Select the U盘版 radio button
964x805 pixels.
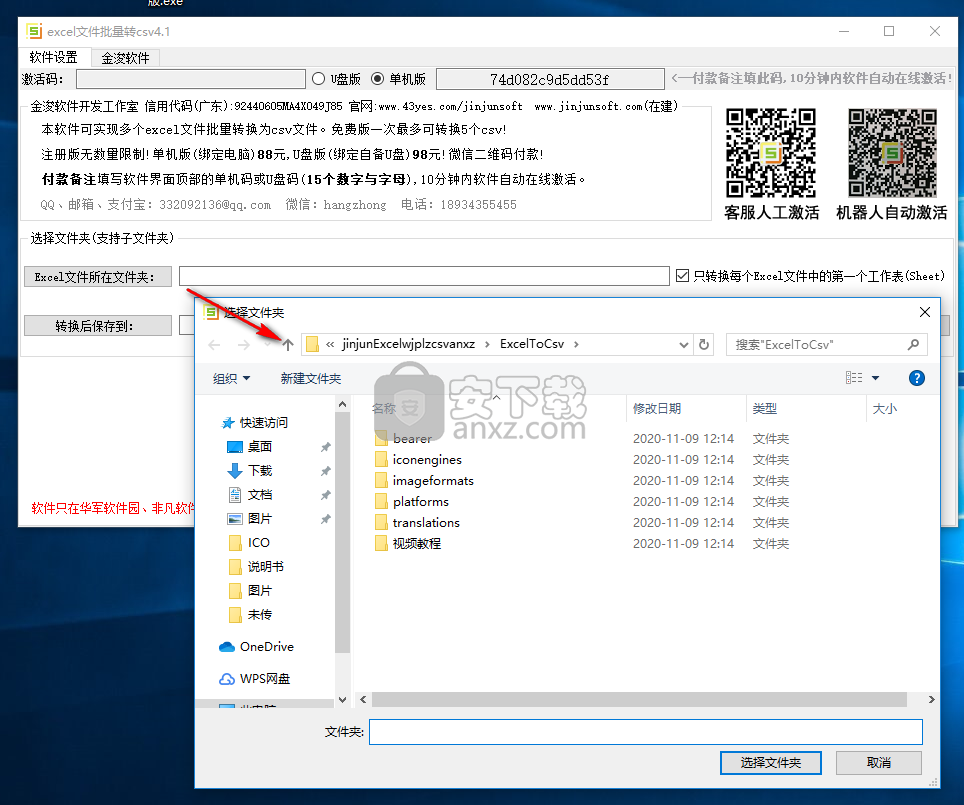tap(318, 79)
